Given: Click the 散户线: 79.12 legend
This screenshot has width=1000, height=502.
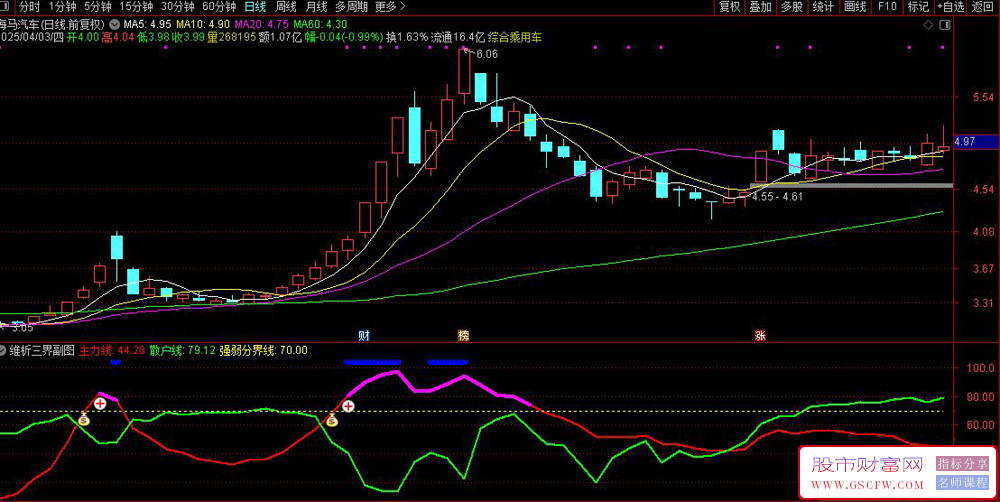Looking at the screenshot, I should click(182, 350).
